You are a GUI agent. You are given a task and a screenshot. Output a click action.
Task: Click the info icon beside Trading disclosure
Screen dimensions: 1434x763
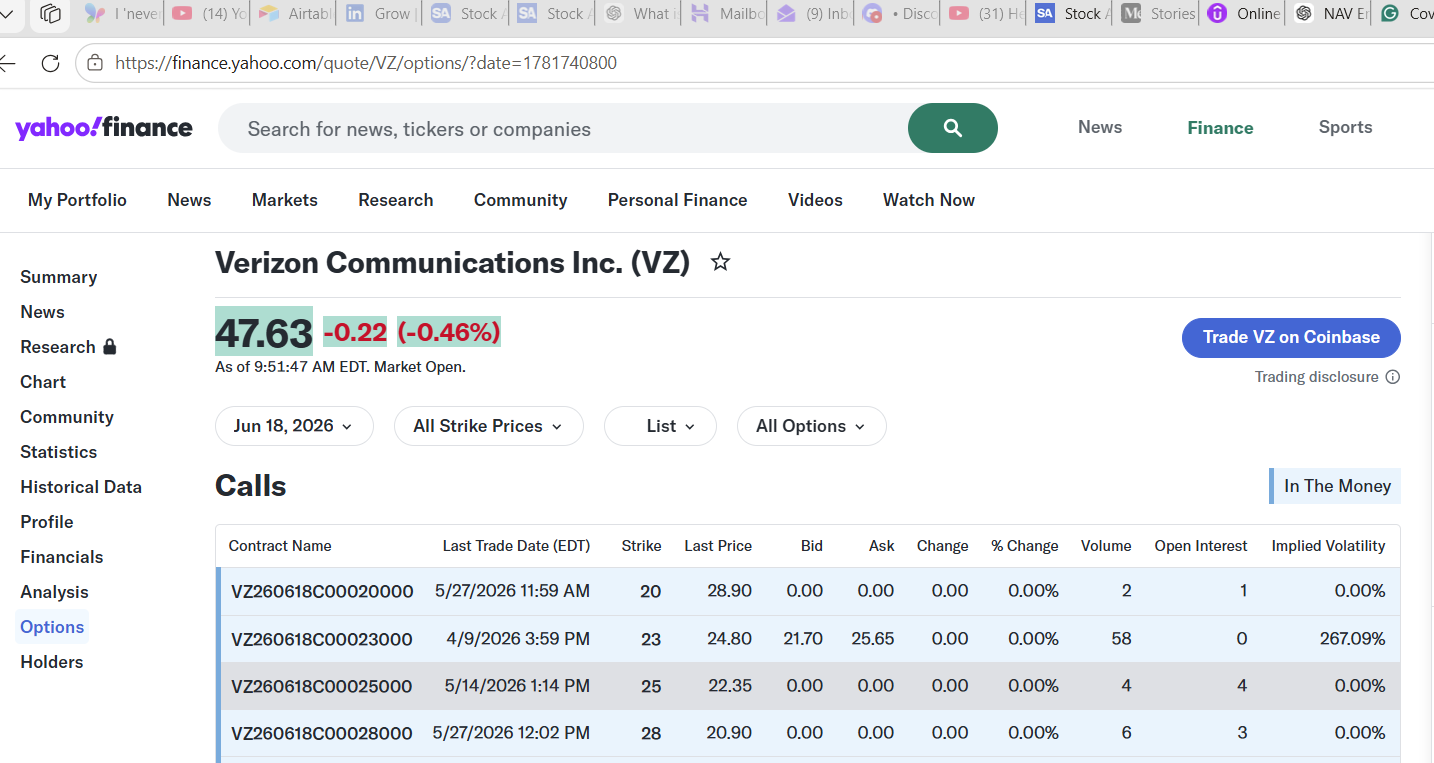click(x=1393, y=377)
